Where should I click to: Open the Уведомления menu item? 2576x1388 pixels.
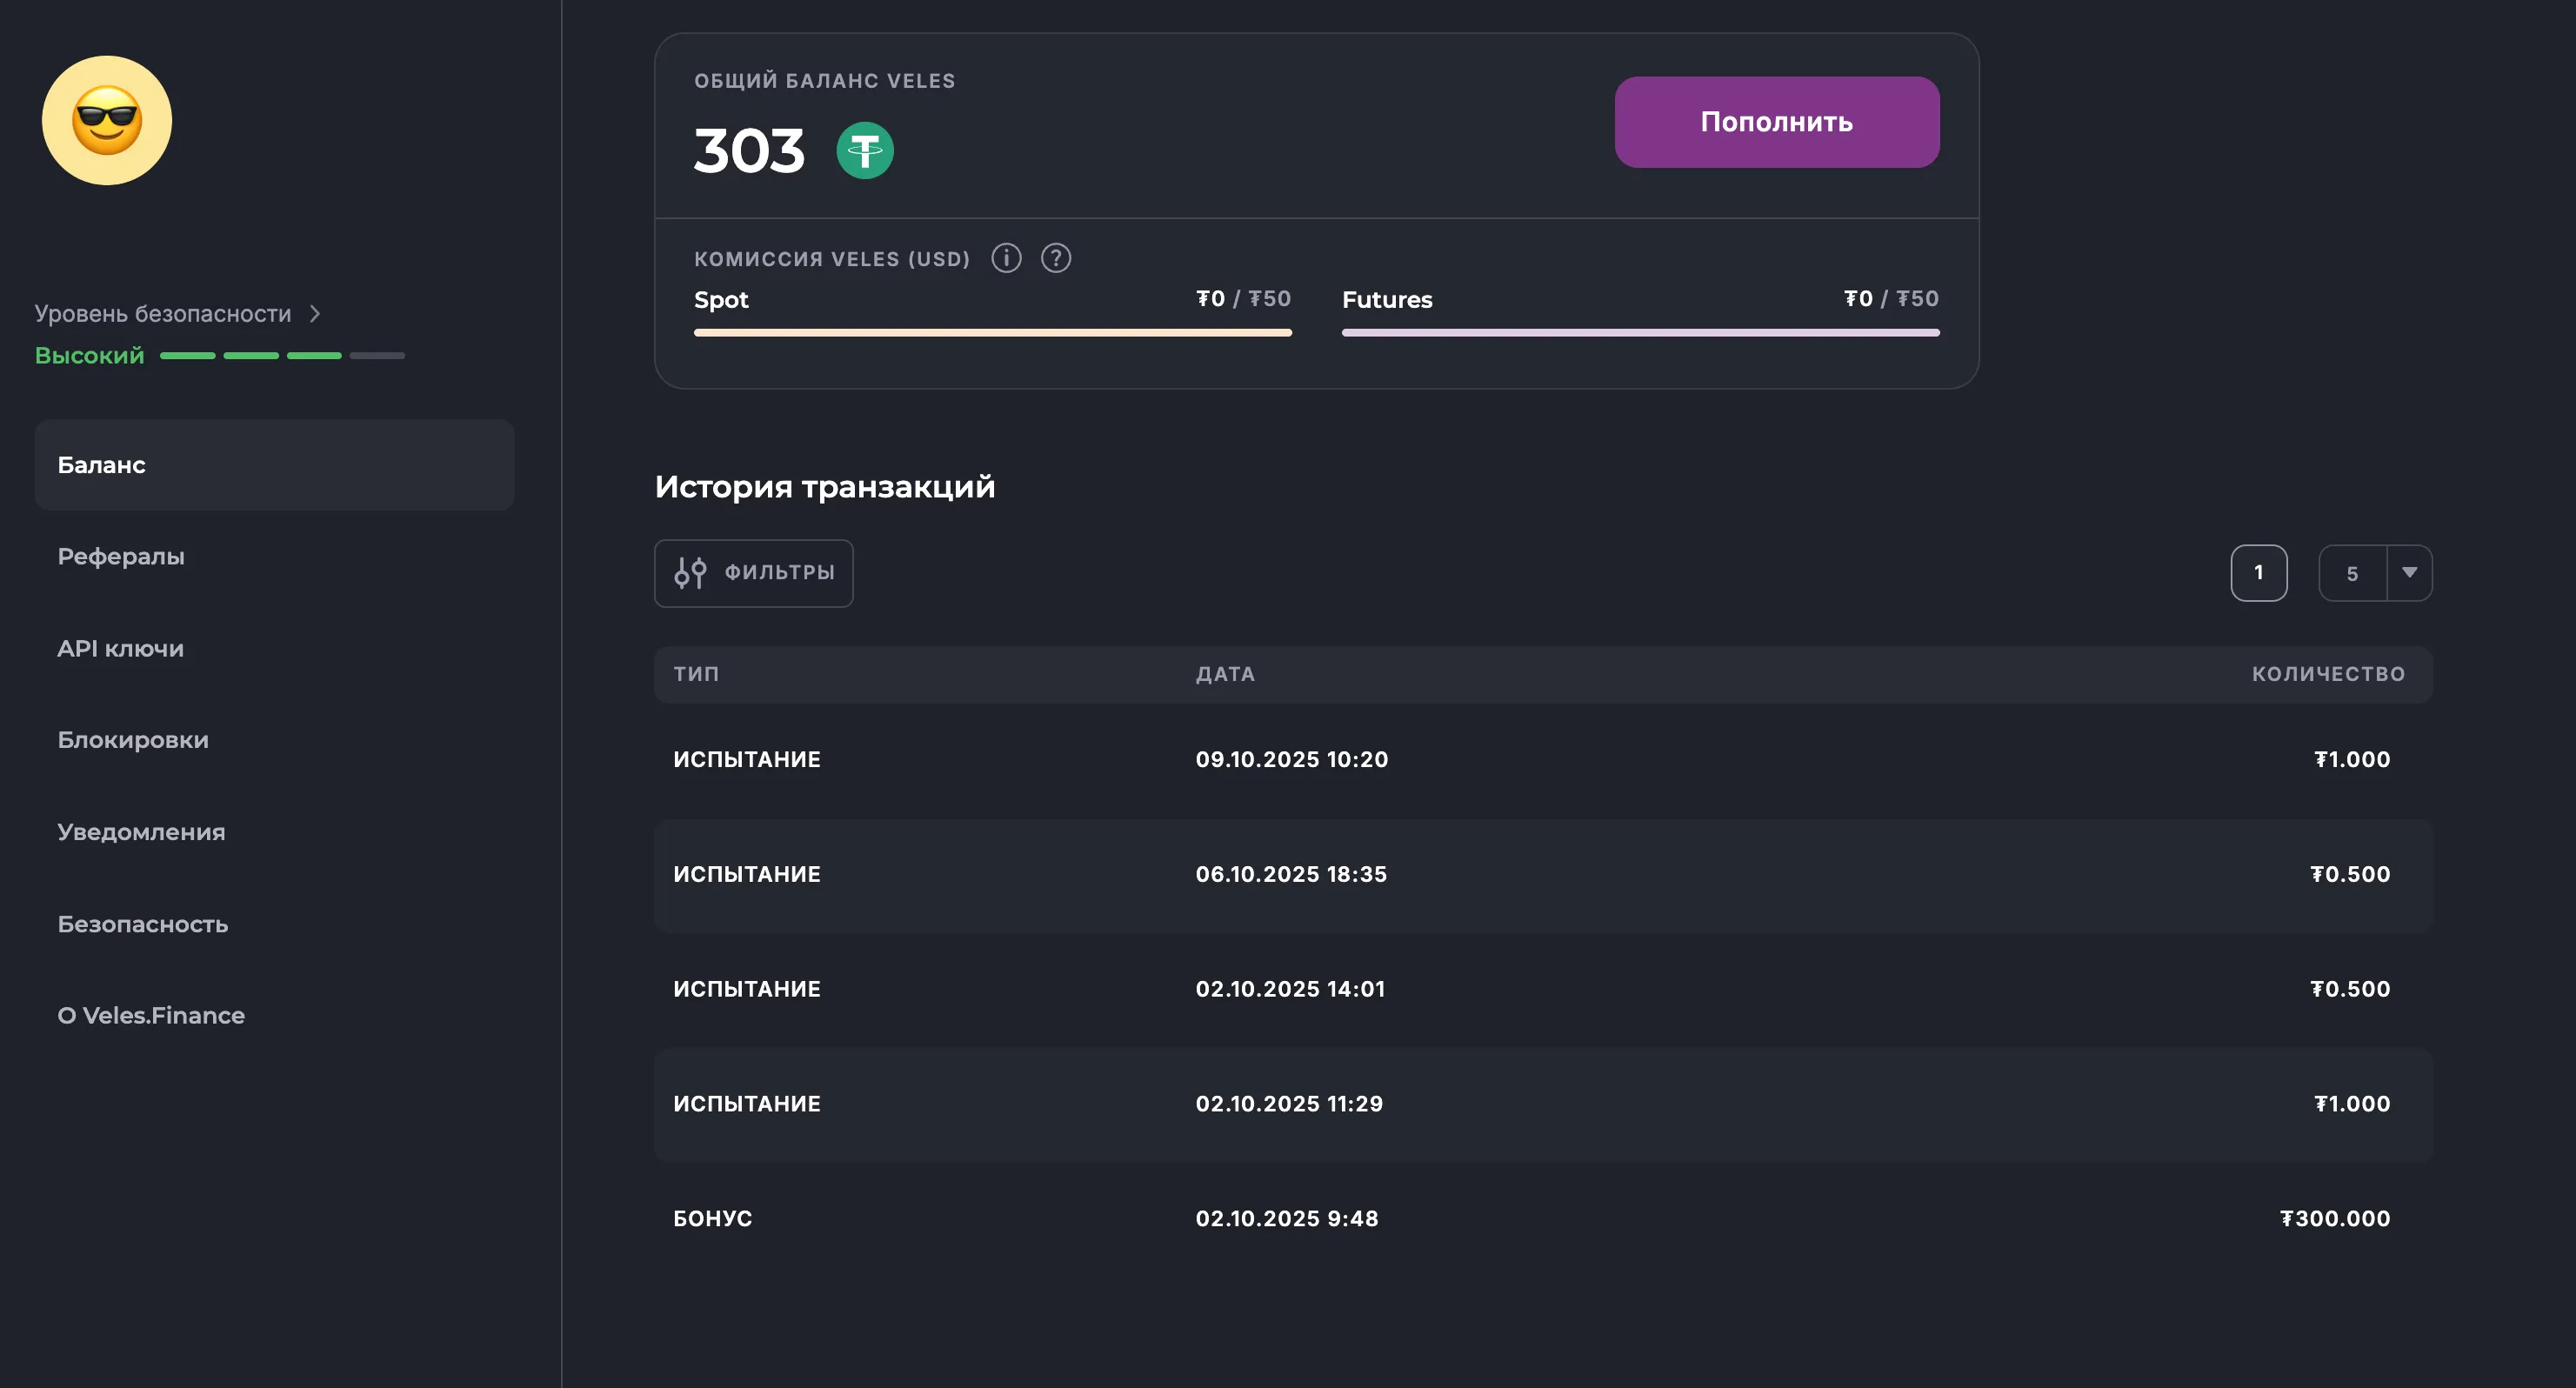tap(141, 832)
